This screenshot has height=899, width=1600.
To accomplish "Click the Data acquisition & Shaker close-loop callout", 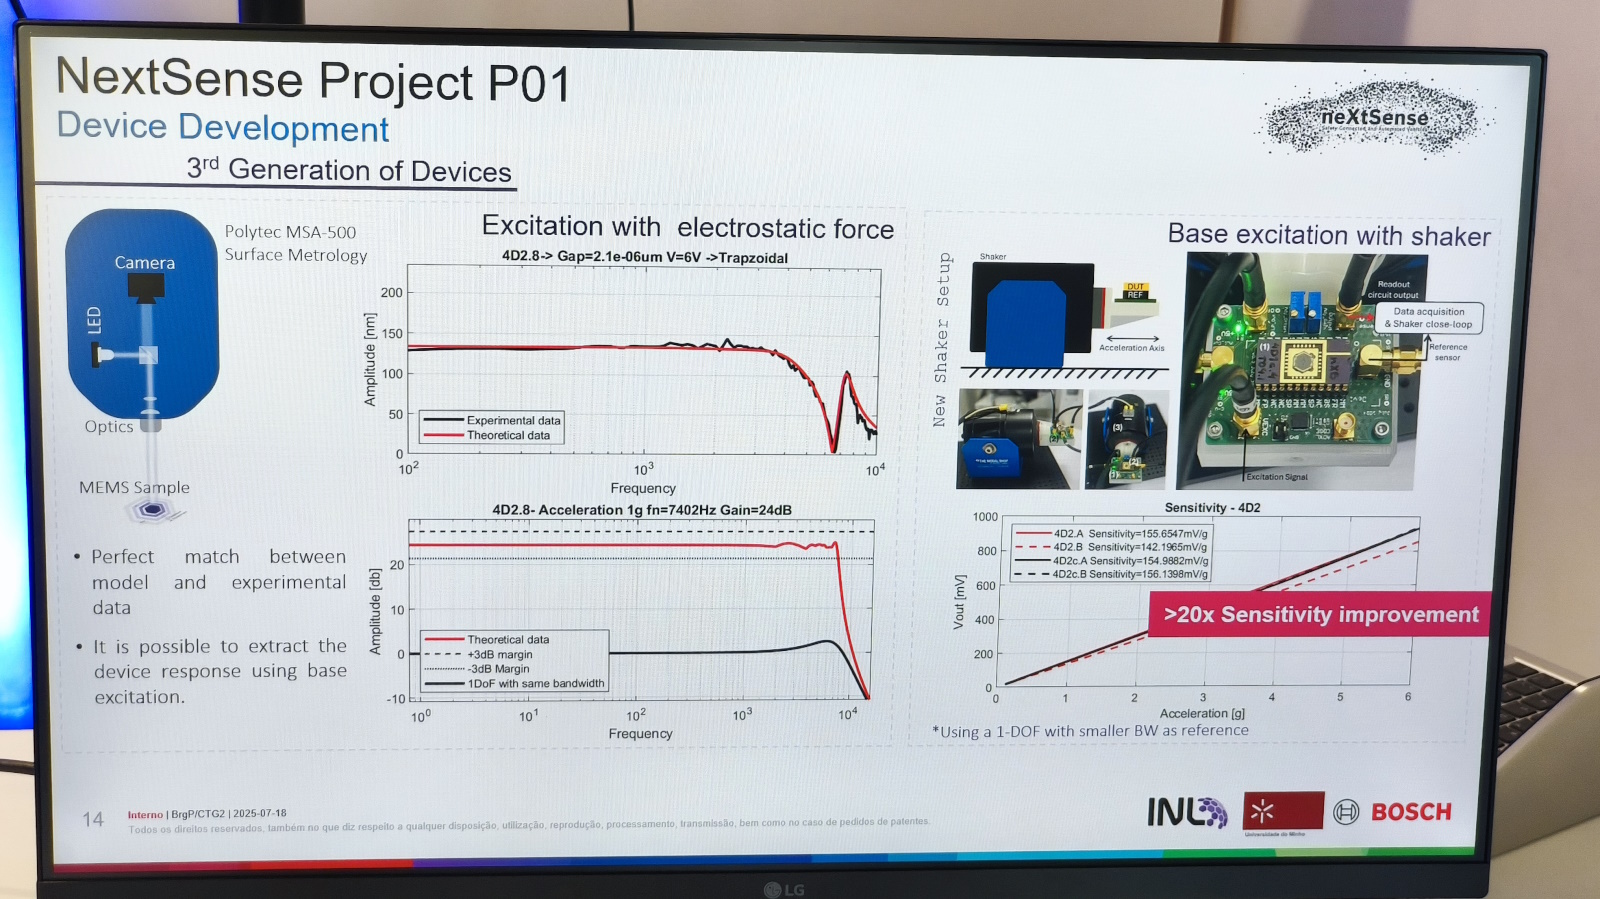I will coord(1428,318).
